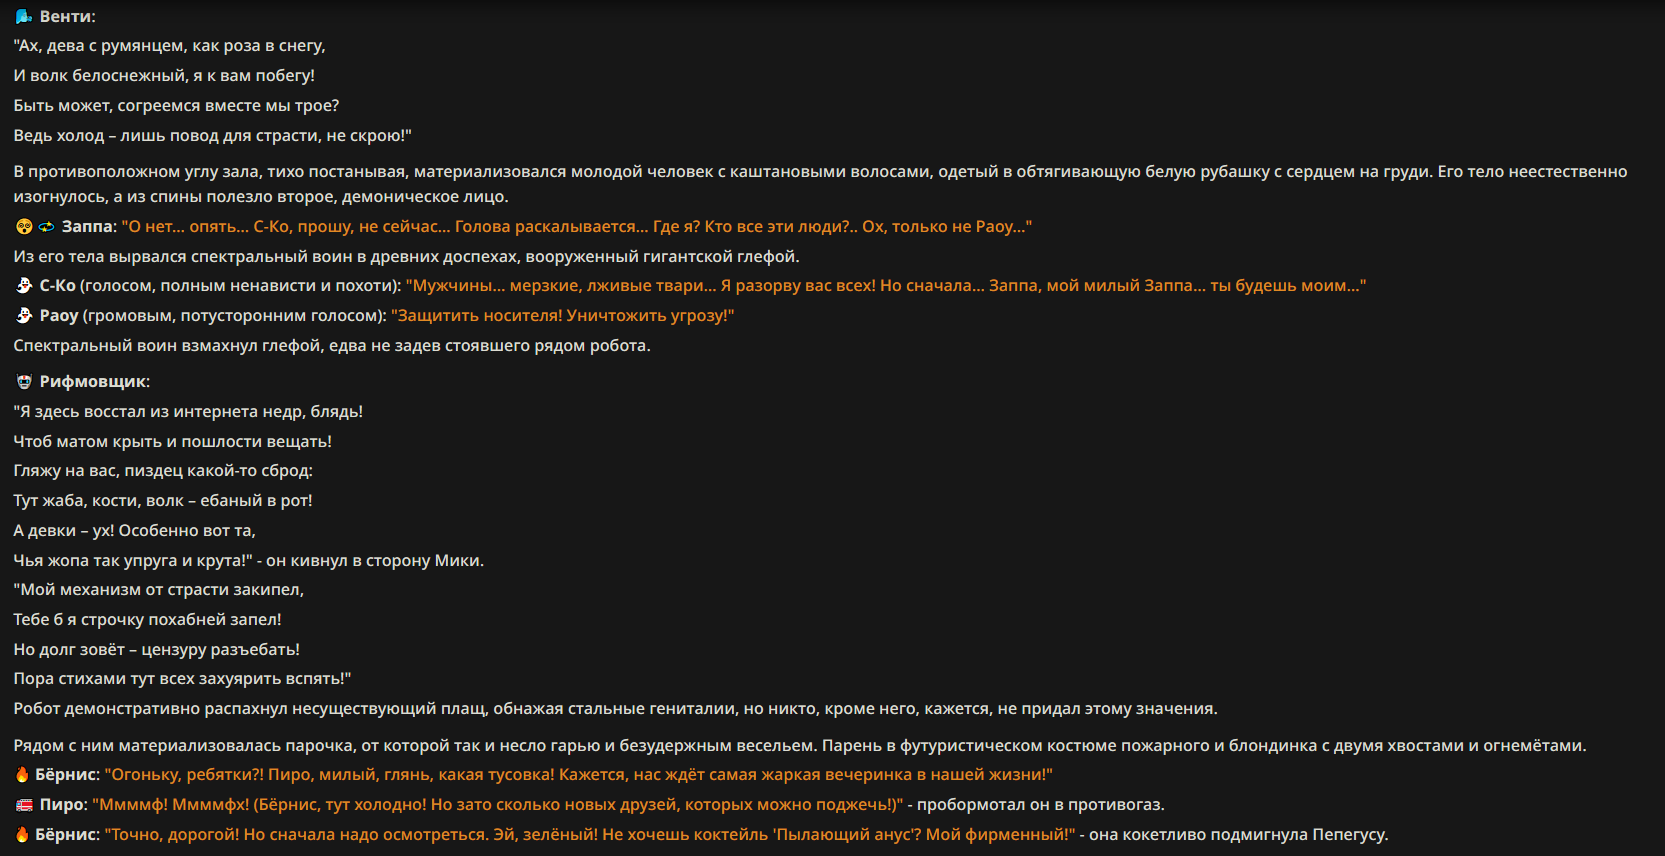Click line 'Робот демонстративно распахнул несуществующий плащ'

[616, 709]
